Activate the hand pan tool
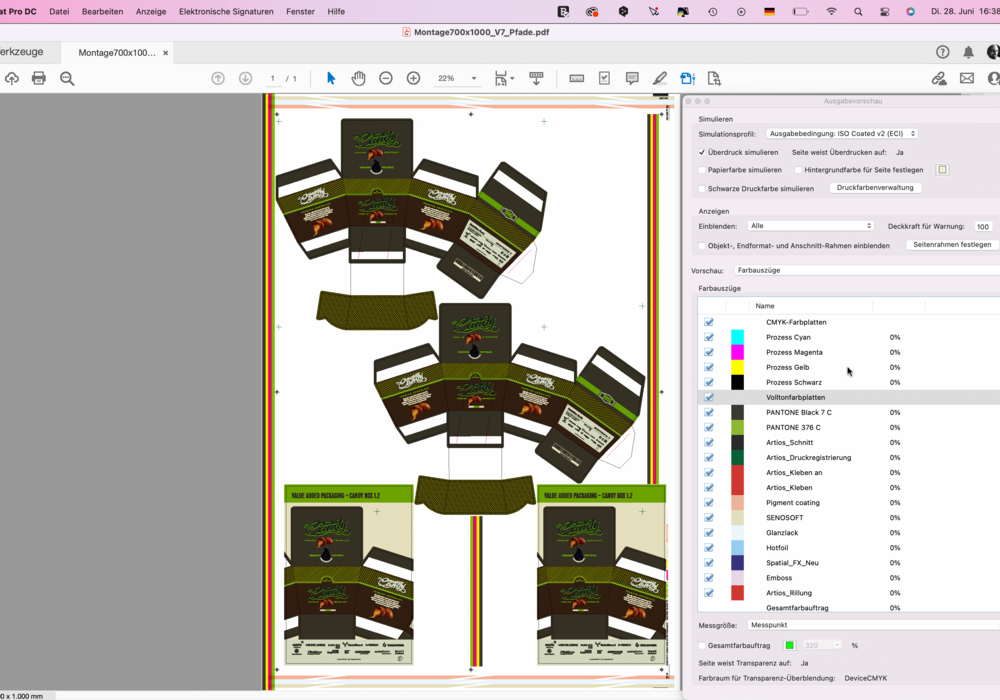The height and width of the screenshot is (700, 1000). click(x=358, y=78)
